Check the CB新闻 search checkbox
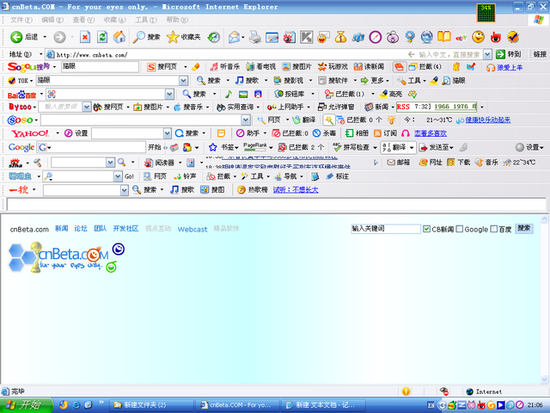Viewport: 550px width, 413px height. pos(427,229)
